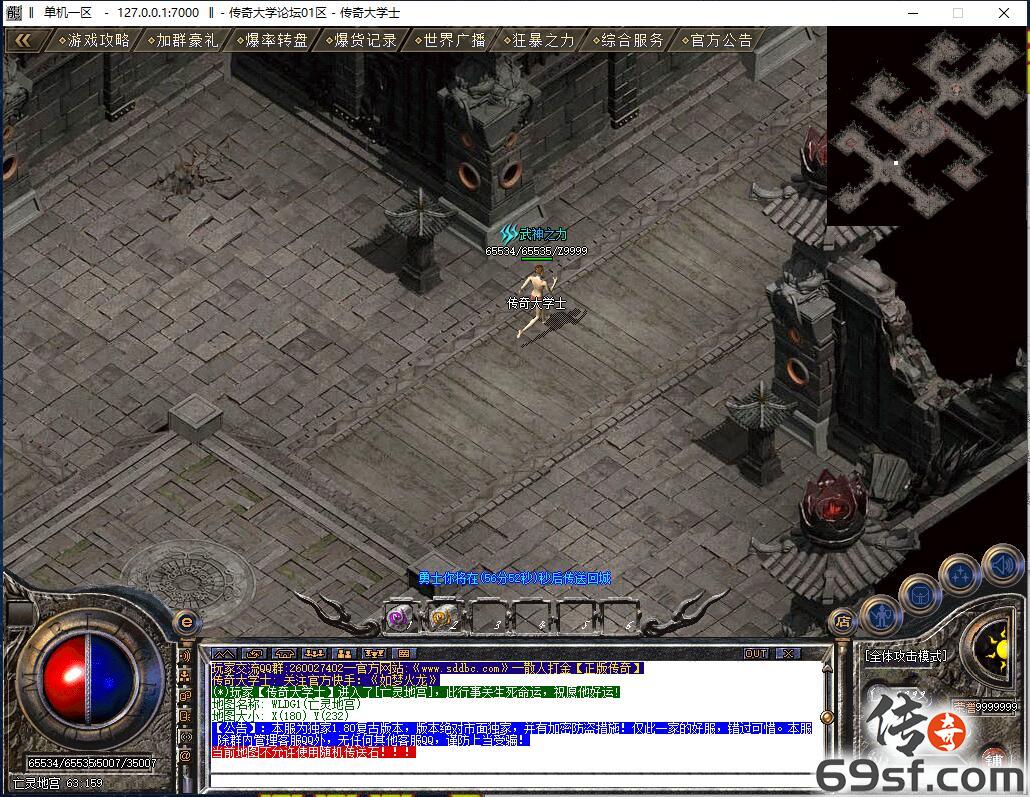Toggle the sound speaker round icon

[x=1002, y=564]
